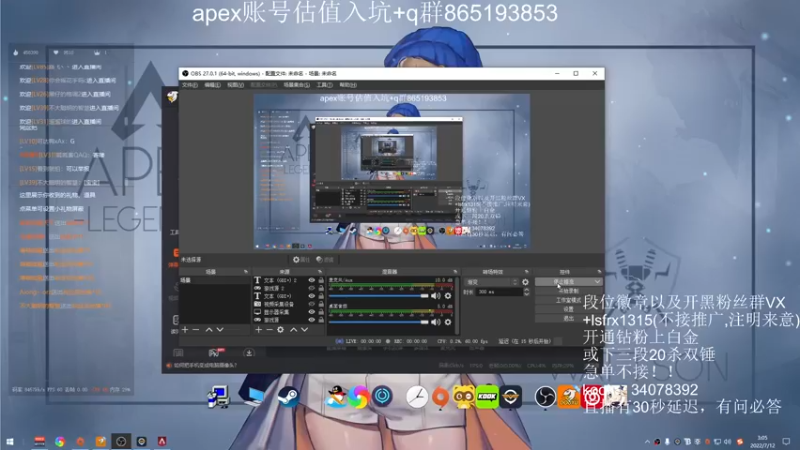Switch to OBS in the Windows taskbar
Image resolution: width=800 pixels, height=450 pixels.
[x=121, y=441]
